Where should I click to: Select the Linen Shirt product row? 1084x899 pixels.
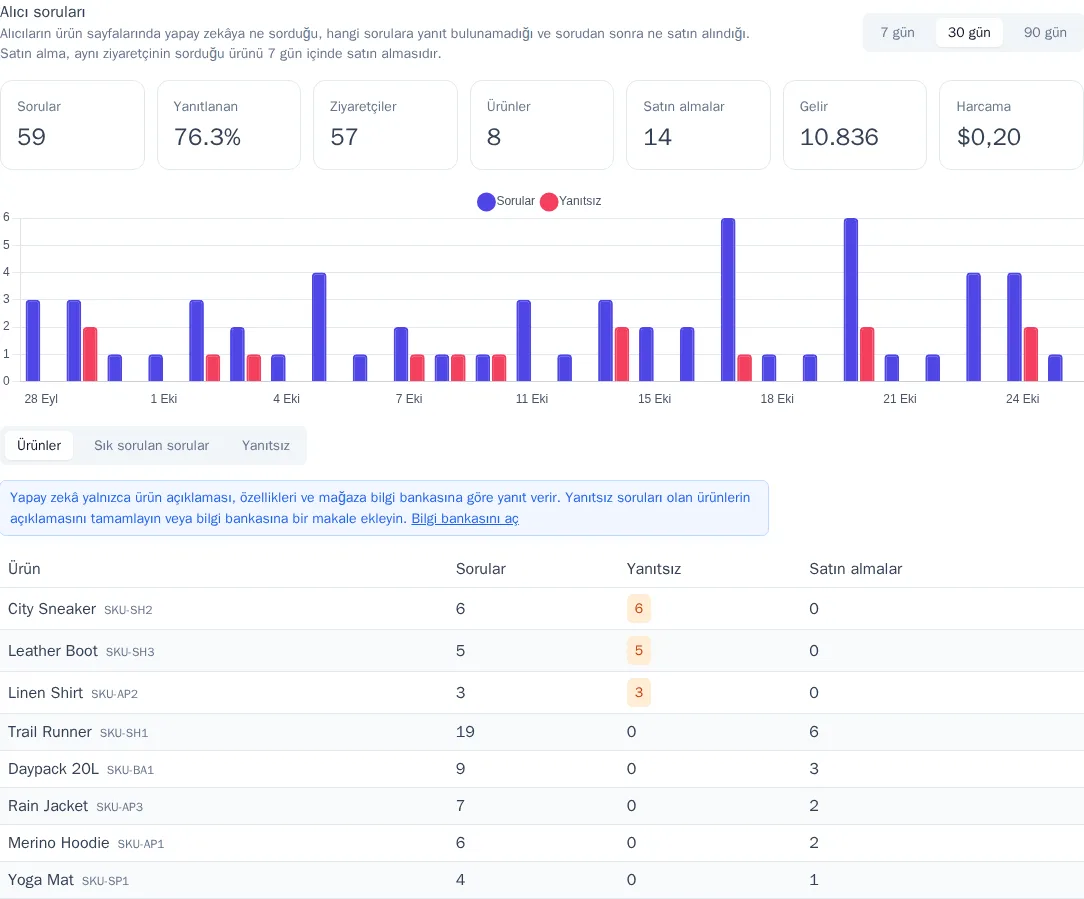[x=542, y=693]
